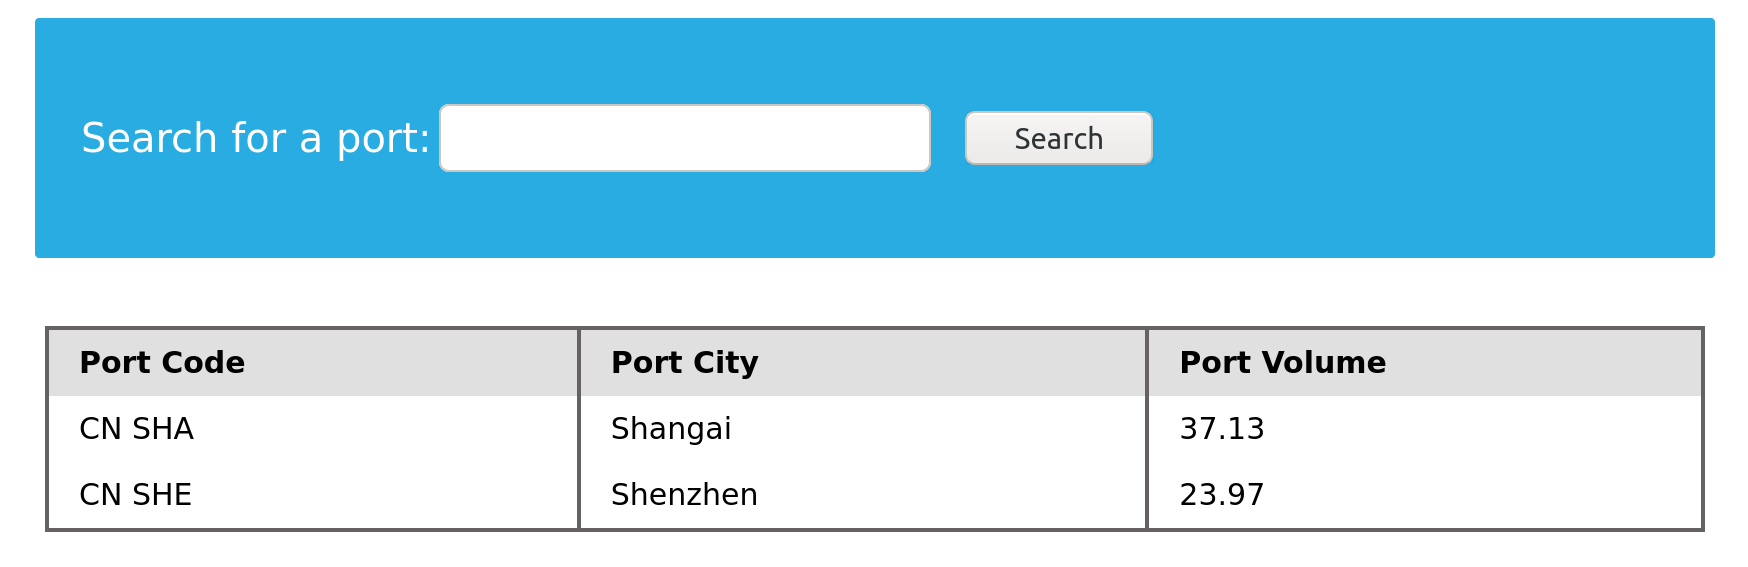Select the Port Code column header
Viewport: 1748px width, 567px height.
(313, 362)
